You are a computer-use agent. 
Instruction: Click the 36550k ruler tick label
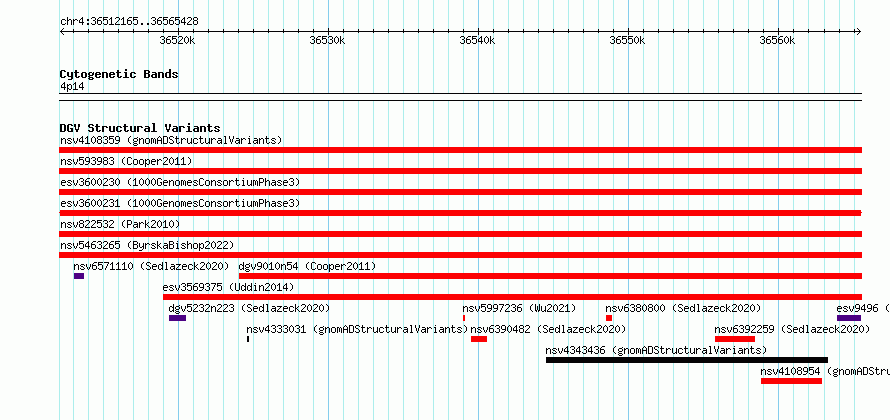click(x=627, y=40)
